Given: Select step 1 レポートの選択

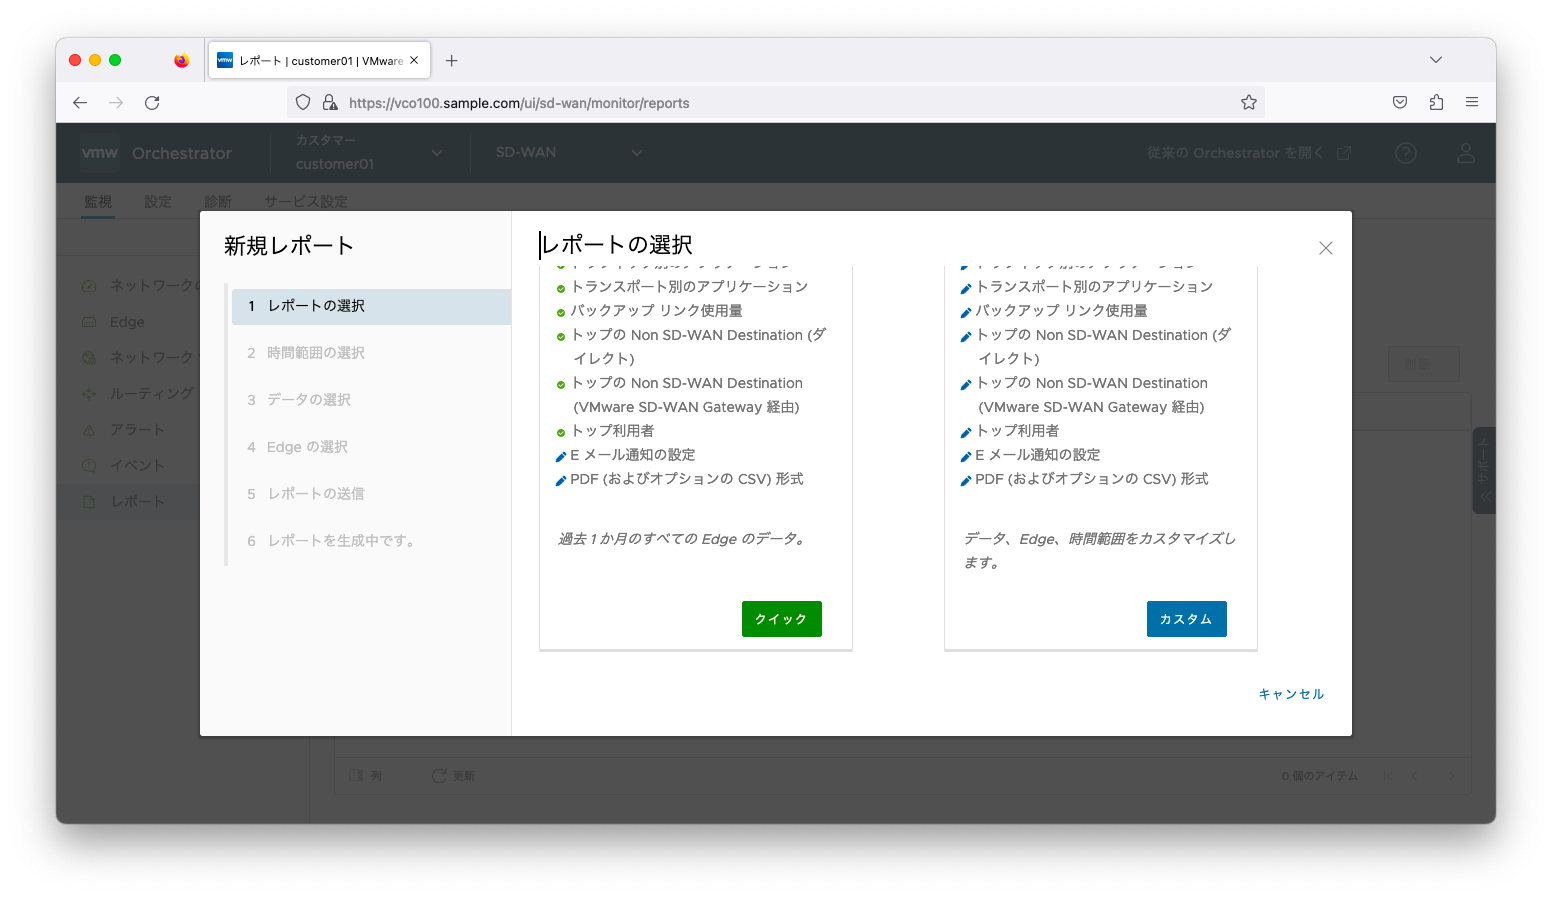Looking at the screenshot, I should point(371,306).
